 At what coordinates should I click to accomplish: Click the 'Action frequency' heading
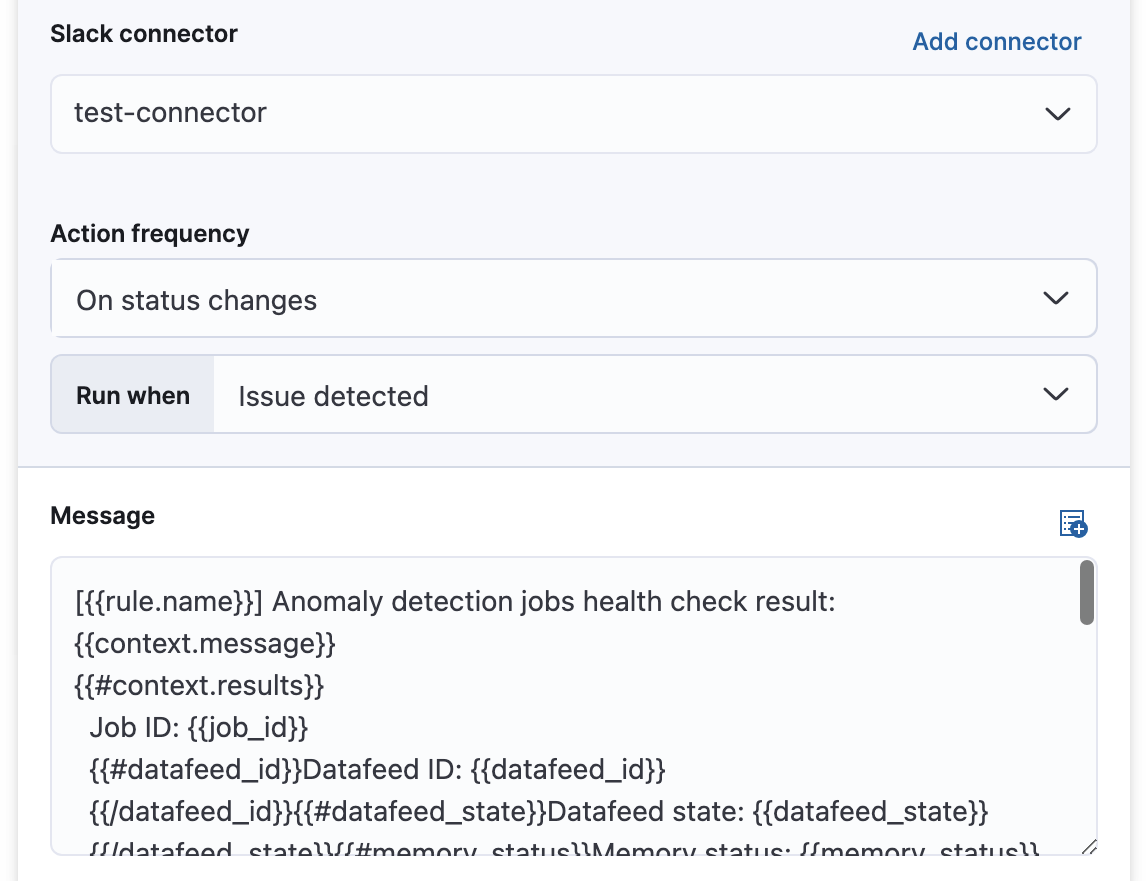(149, 233)
